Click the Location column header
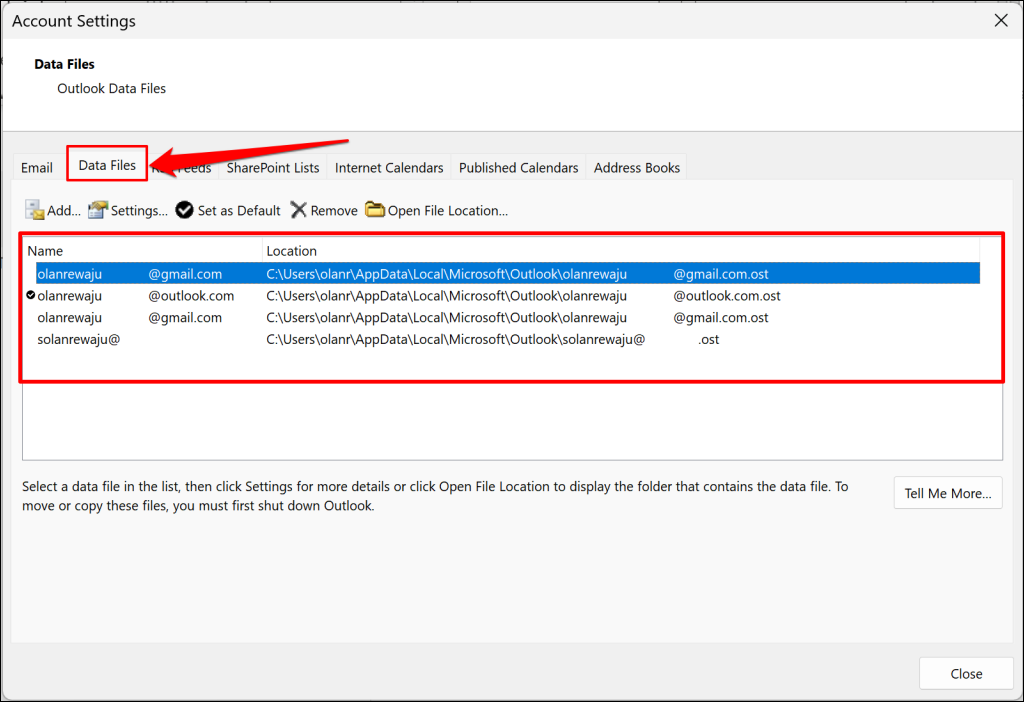 click(x=600, y=251)
